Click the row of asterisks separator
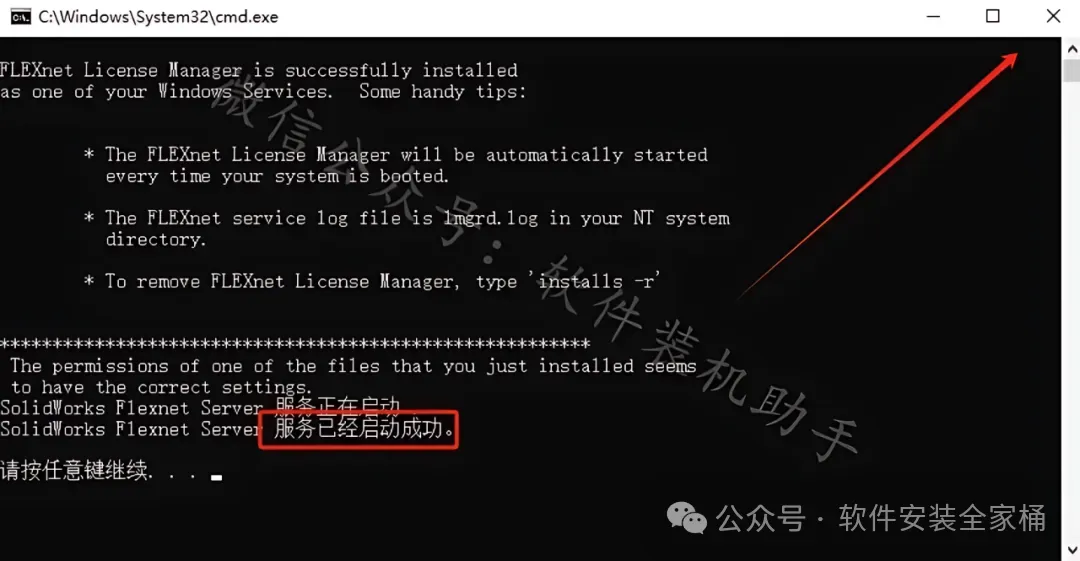Screen dimensions: 1080x561 click(x=295, y=343)
